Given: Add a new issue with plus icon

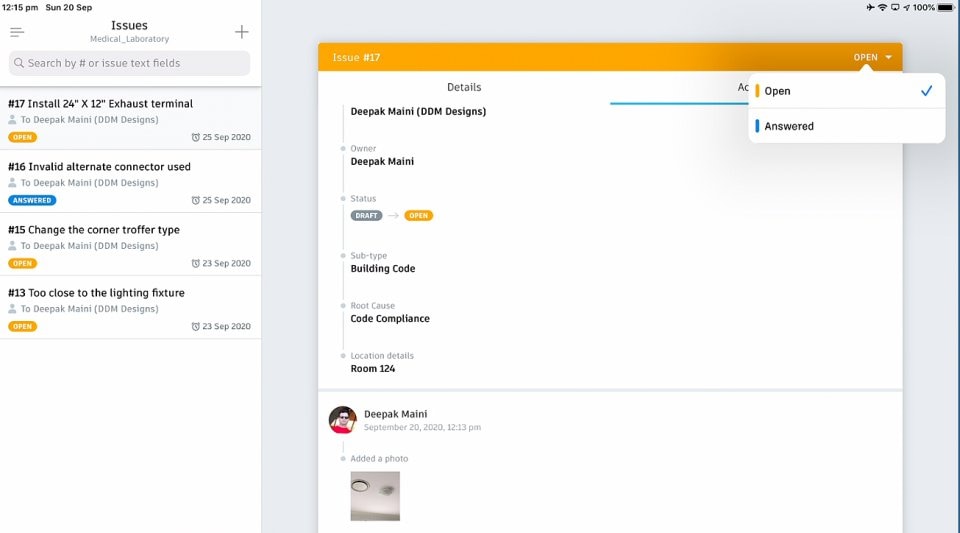Looking at the screenshot, I should [x=242, y=32].
